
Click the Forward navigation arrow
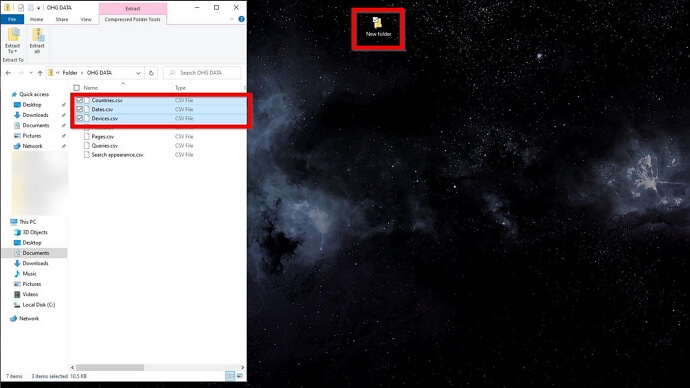[20, 73]
